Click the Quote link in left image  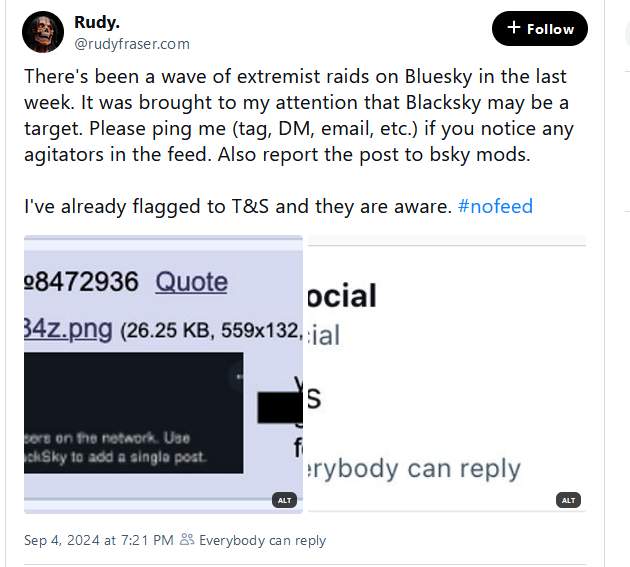coord(191,281)
